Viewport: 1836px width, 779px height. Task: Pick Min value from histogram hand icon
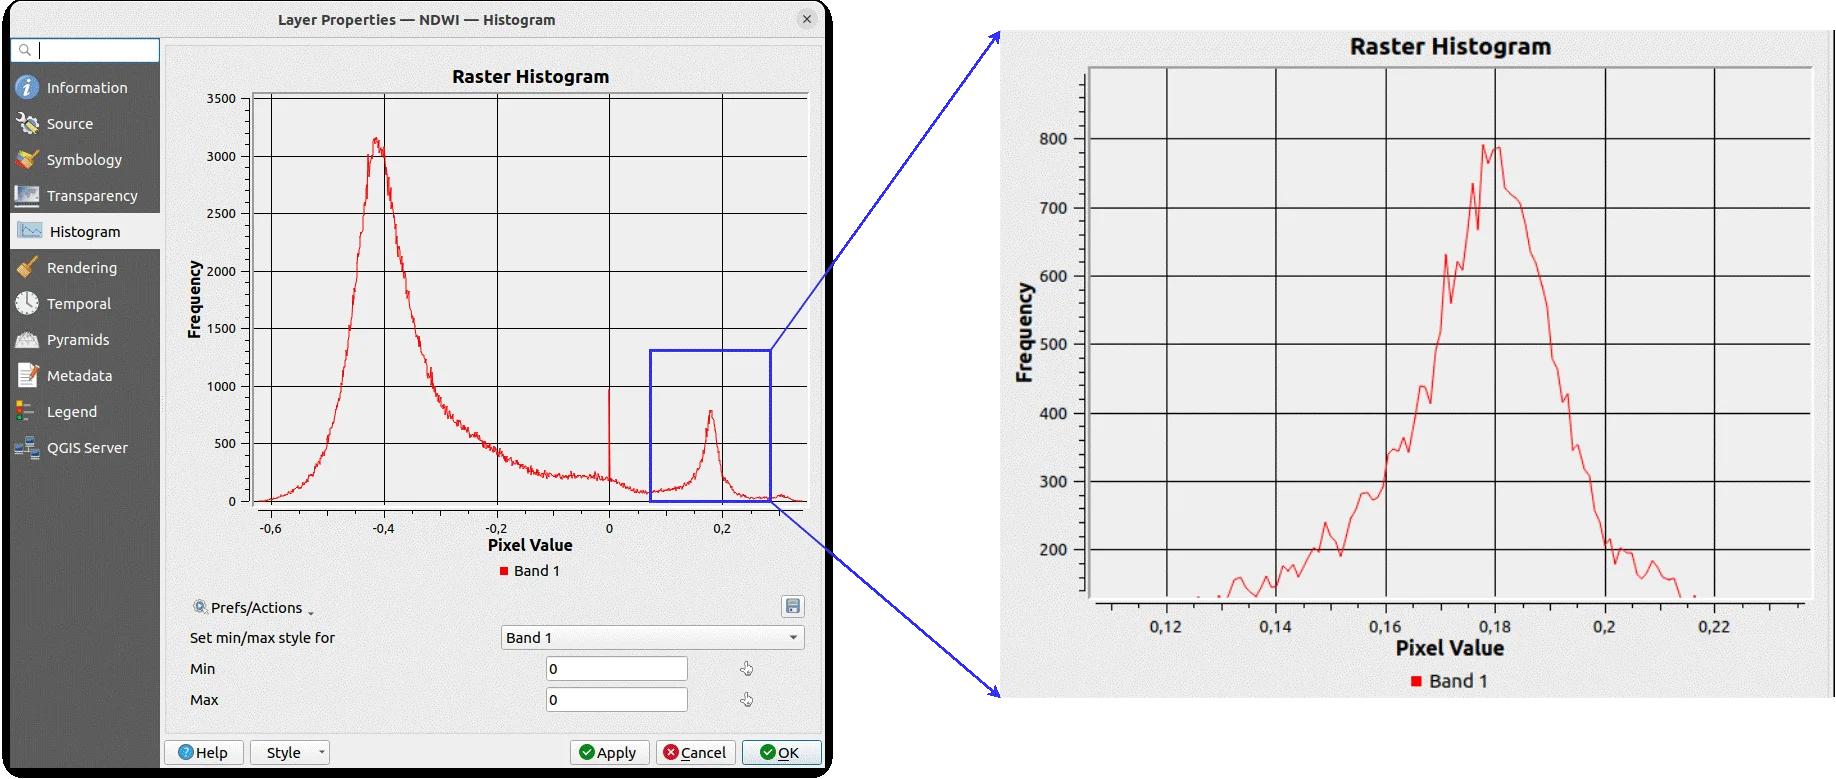point(746,669)
